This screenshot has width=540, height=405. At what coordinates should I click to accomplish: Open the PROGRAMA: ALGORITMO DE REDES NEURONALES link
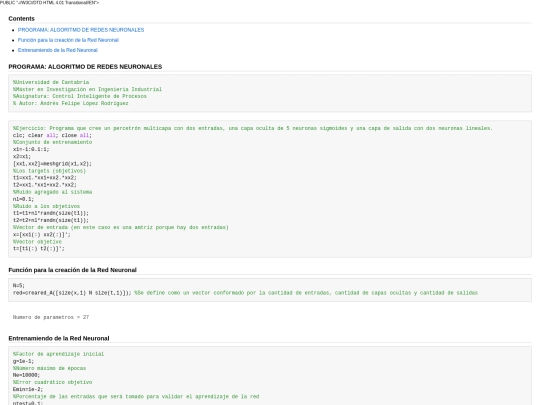pos(81,30)
